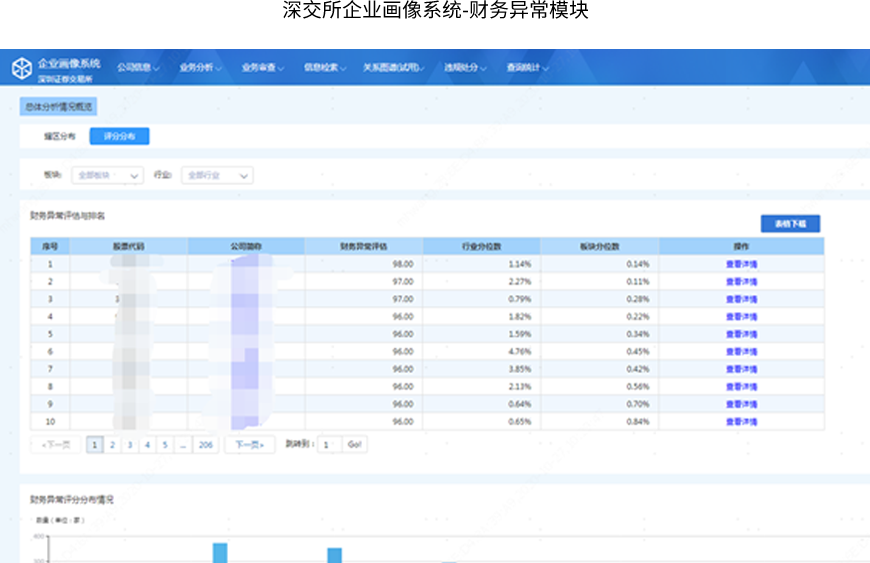Click the 表格下载 button

[790, 224]
